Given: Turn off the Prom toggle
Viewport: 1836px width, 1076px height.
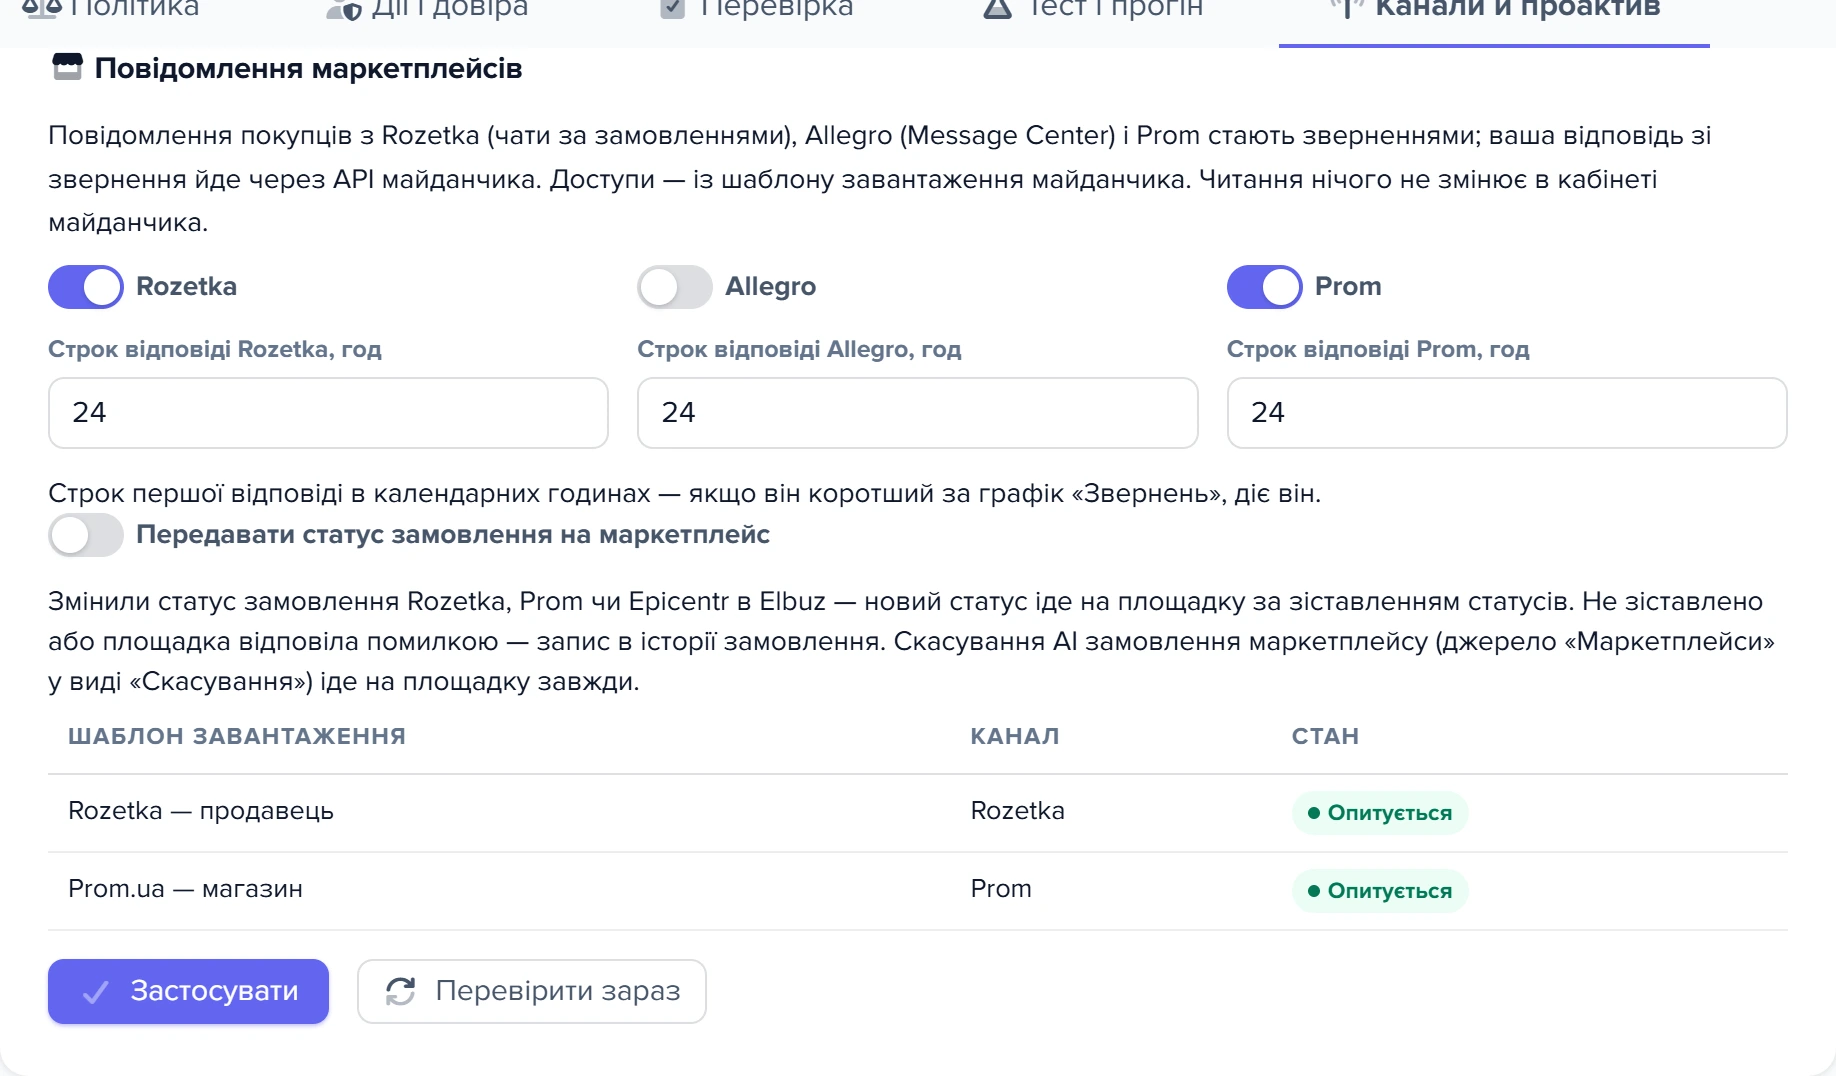Looking at the screenshot, I should (1264, 287).
